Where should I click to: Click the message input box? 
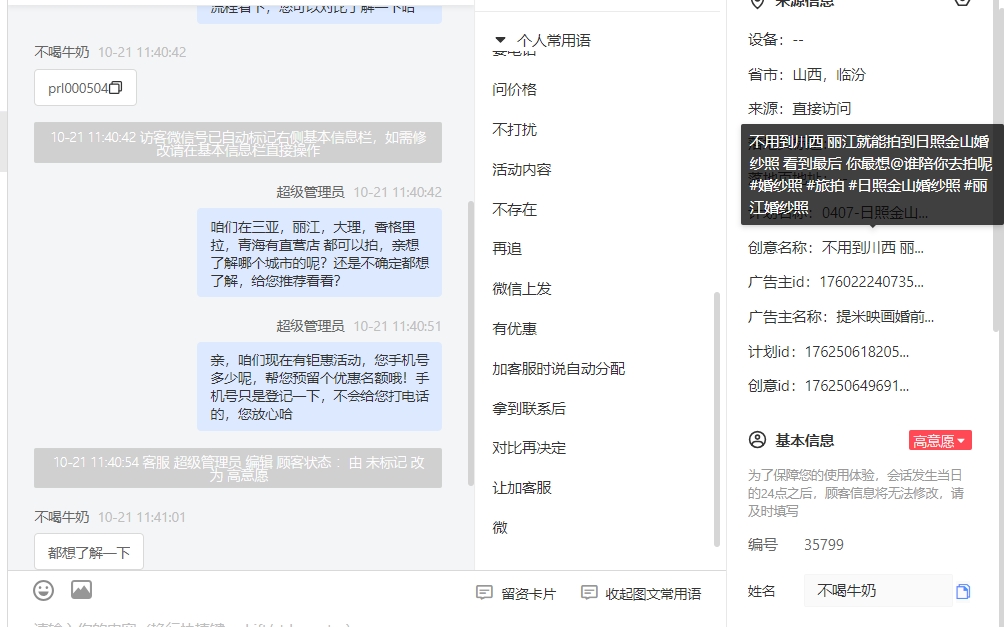pos(366,621)
